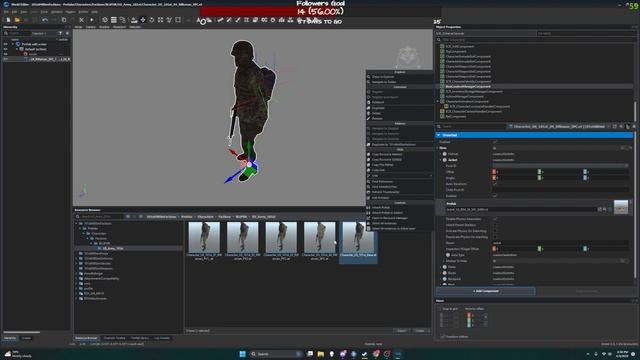Start play mode with the Play arrow icon

pos(91,20)
